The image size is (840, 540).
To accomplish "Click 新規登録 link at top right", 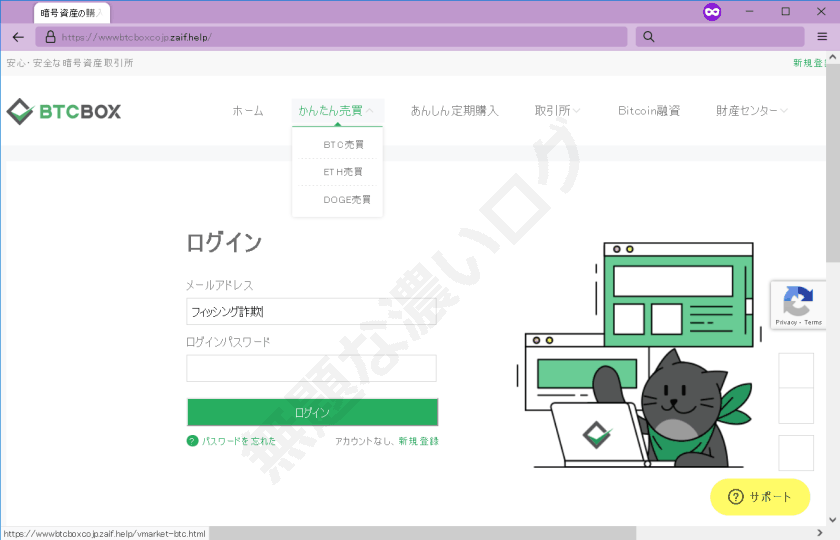I will point(809,63).
